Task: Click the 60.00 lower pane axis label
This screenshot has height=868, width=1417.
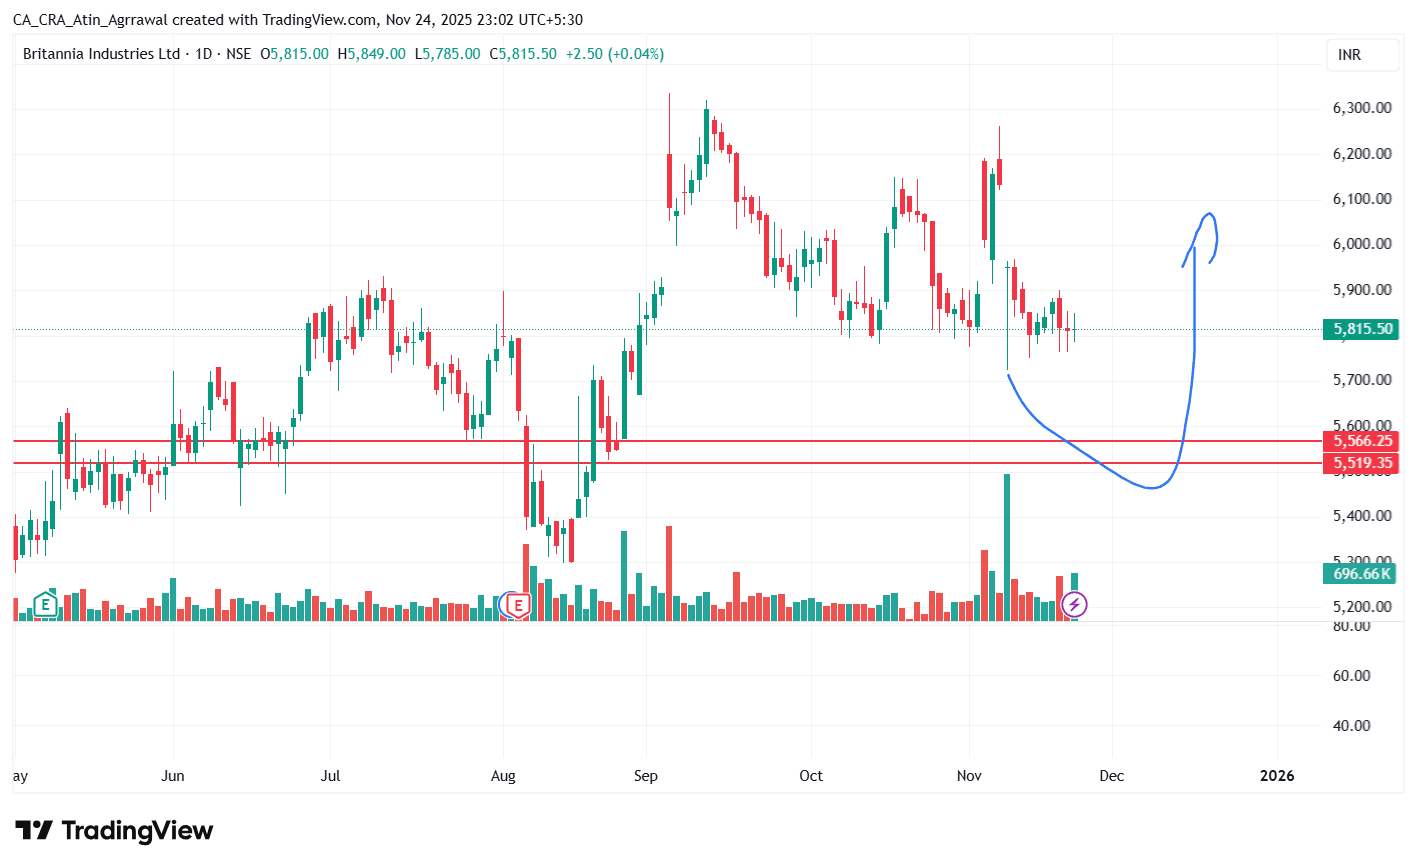Action: pyautogui.click(x=1352, y=676)
